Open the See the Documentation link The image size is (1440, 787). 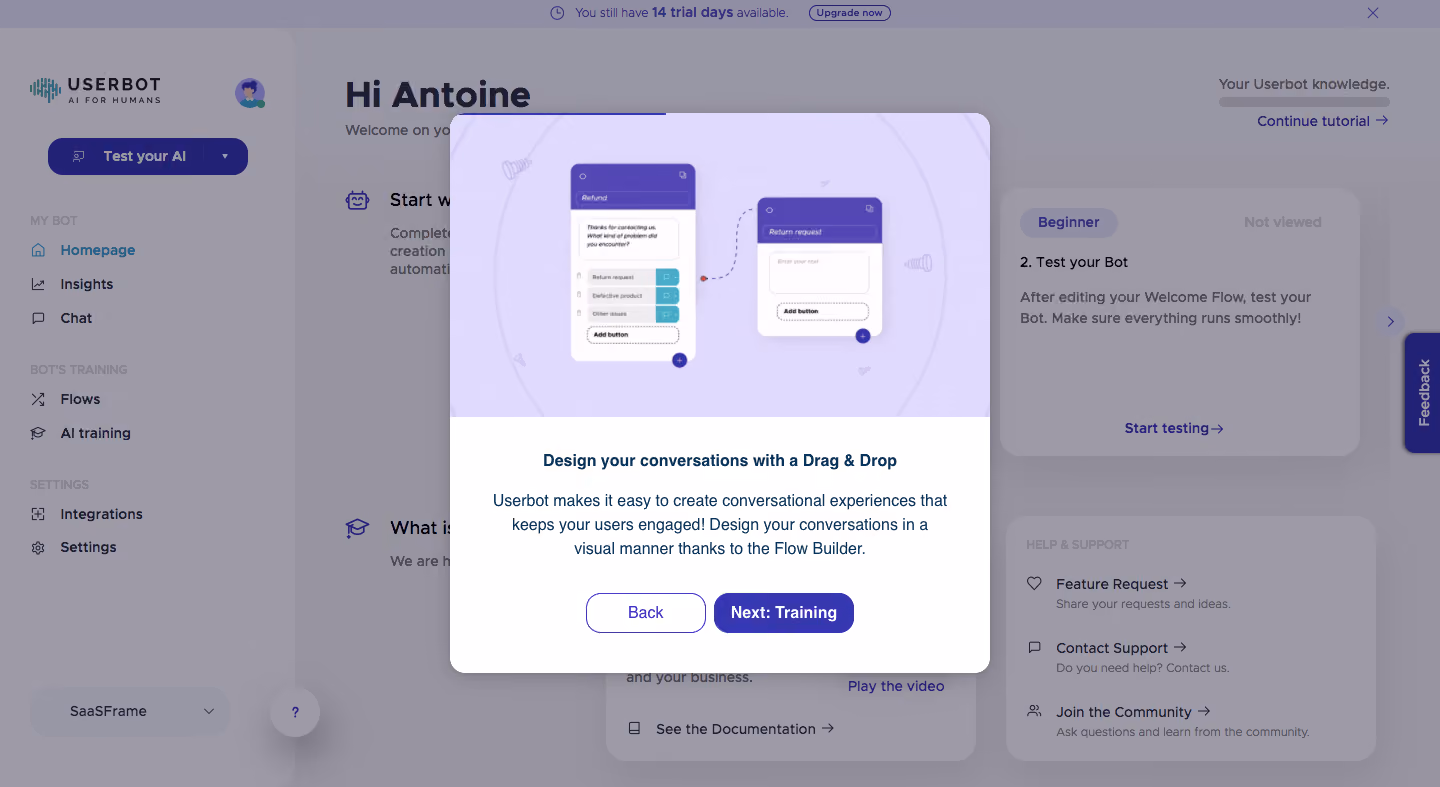[x=745, y=729]
